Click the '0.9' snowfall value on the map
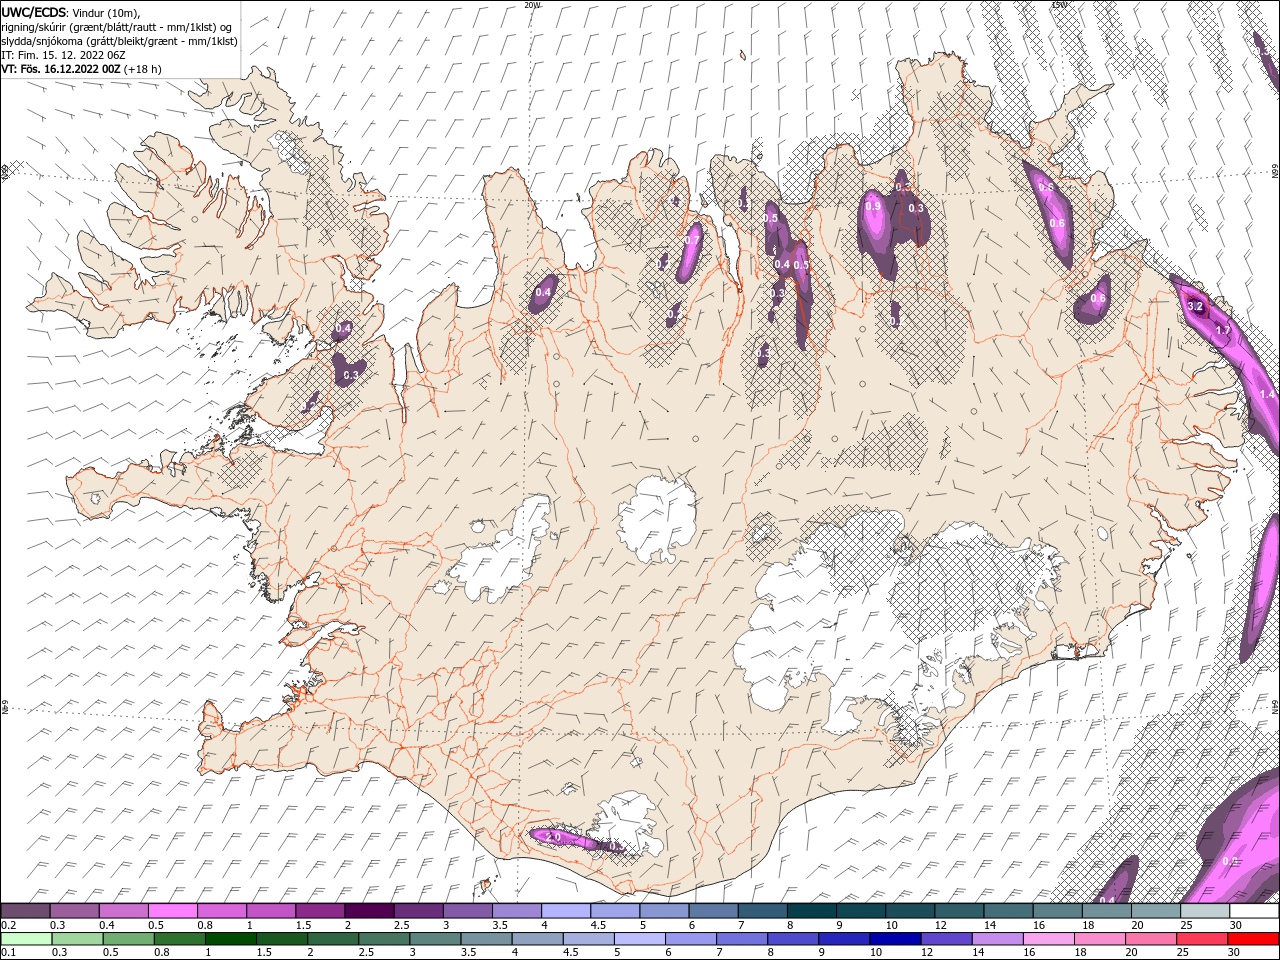Viewport: 1280px width, 960px height. [873, 206]
